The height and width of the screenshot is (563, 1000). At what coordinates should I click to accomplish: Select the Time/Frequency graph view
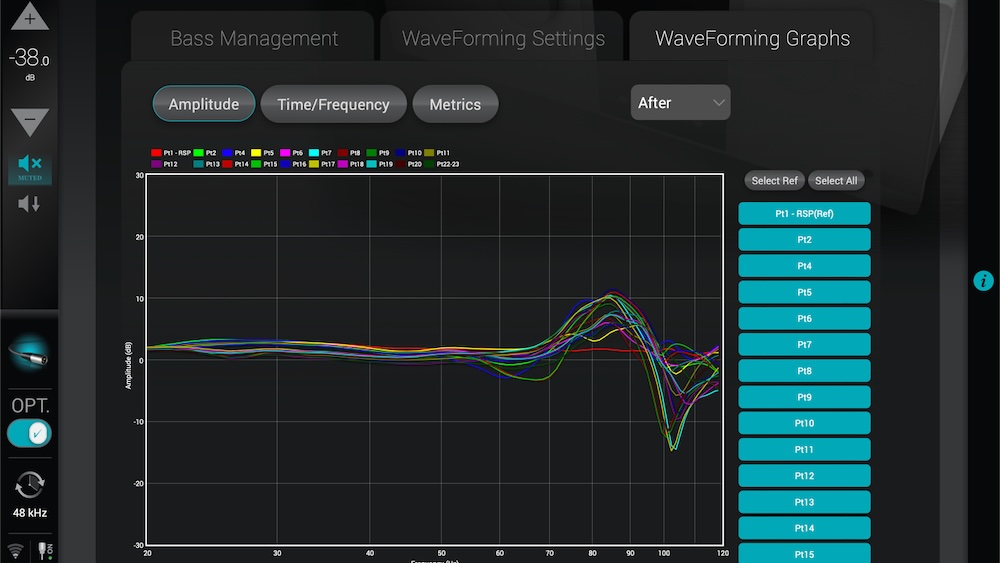coord(333,104)
